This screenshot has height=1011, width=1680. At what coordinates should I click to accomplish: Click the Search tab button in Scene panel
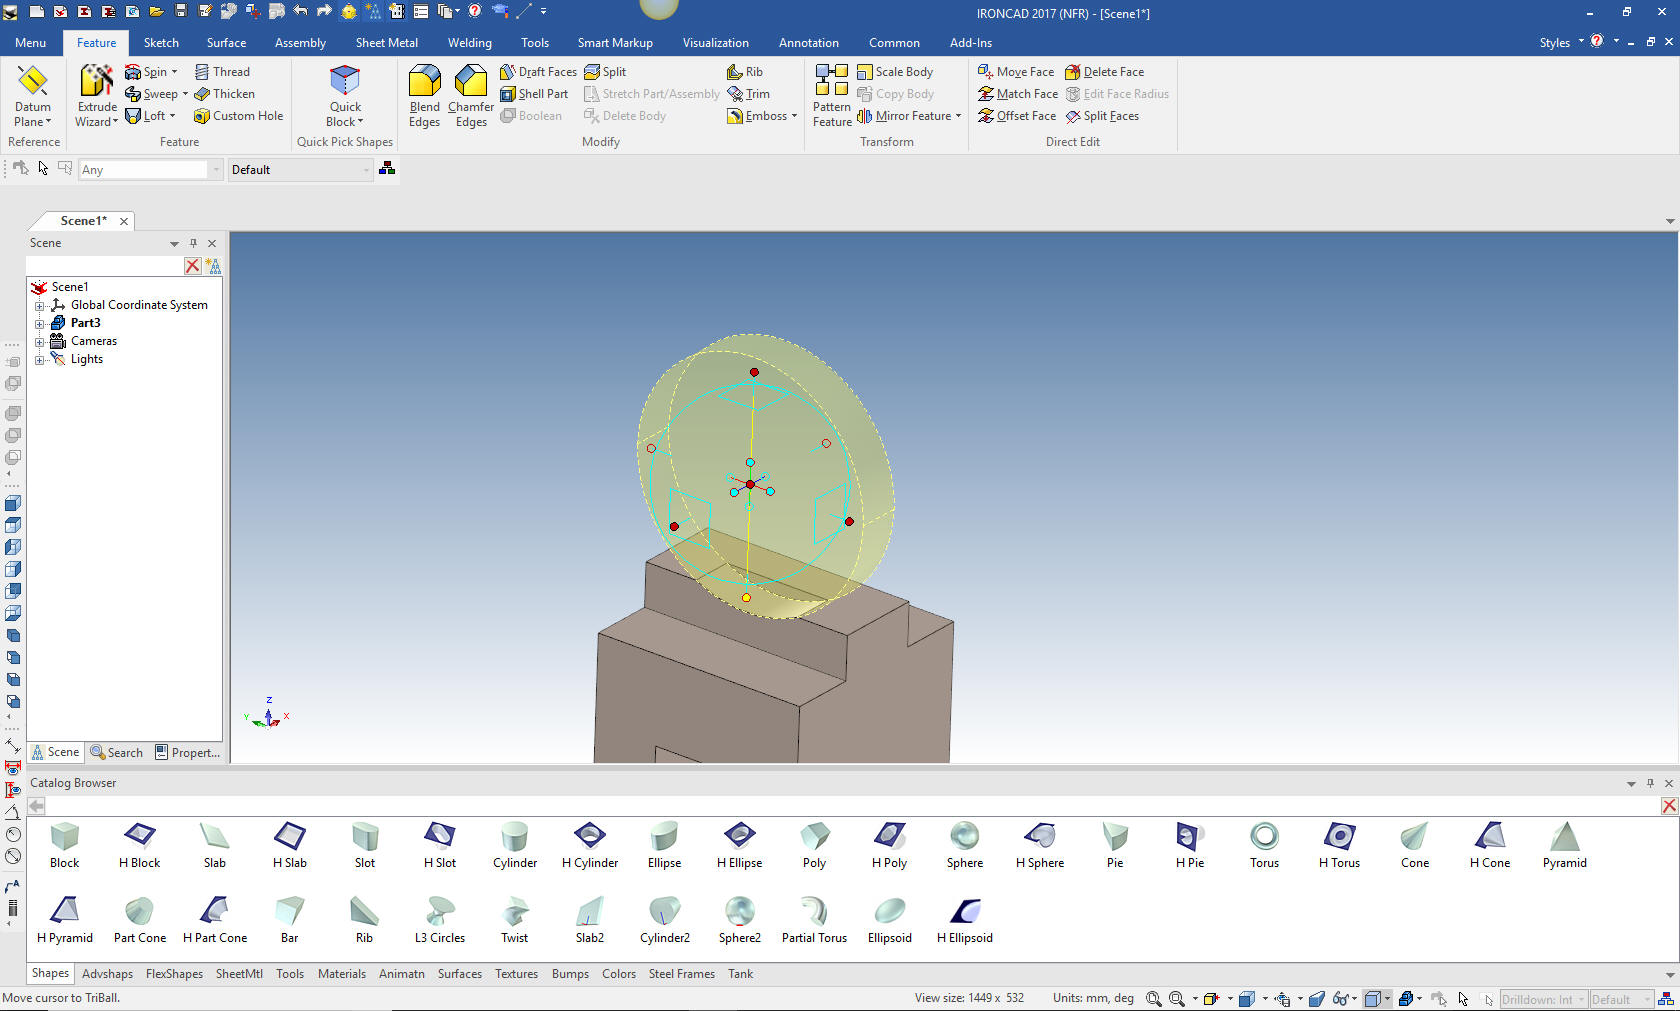coord(116,753)
